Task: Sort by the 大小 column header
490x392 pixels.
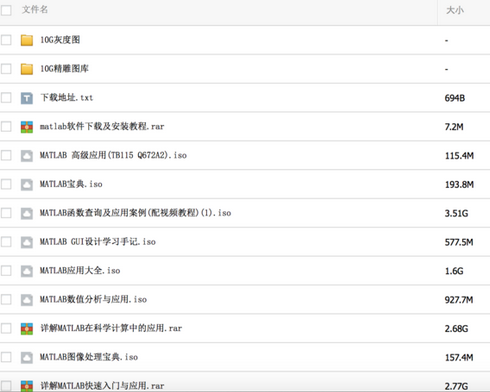Action: click(x=455, y=10)
